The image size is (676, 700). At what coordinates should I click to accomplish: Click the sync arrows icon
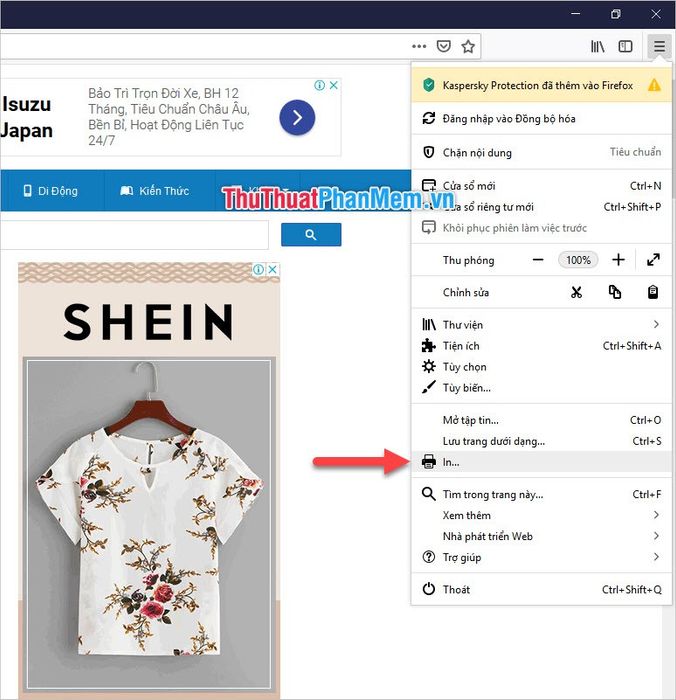click(429, 118)
